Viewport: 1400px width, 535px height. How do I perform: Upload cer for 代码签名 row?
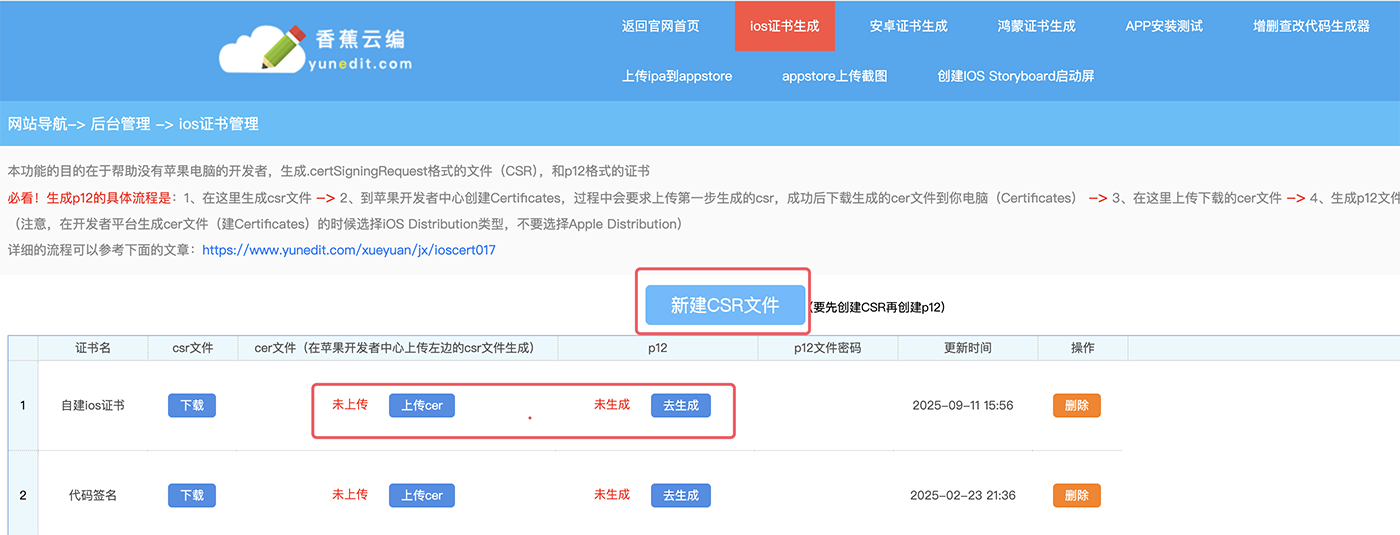pos(421,495)
